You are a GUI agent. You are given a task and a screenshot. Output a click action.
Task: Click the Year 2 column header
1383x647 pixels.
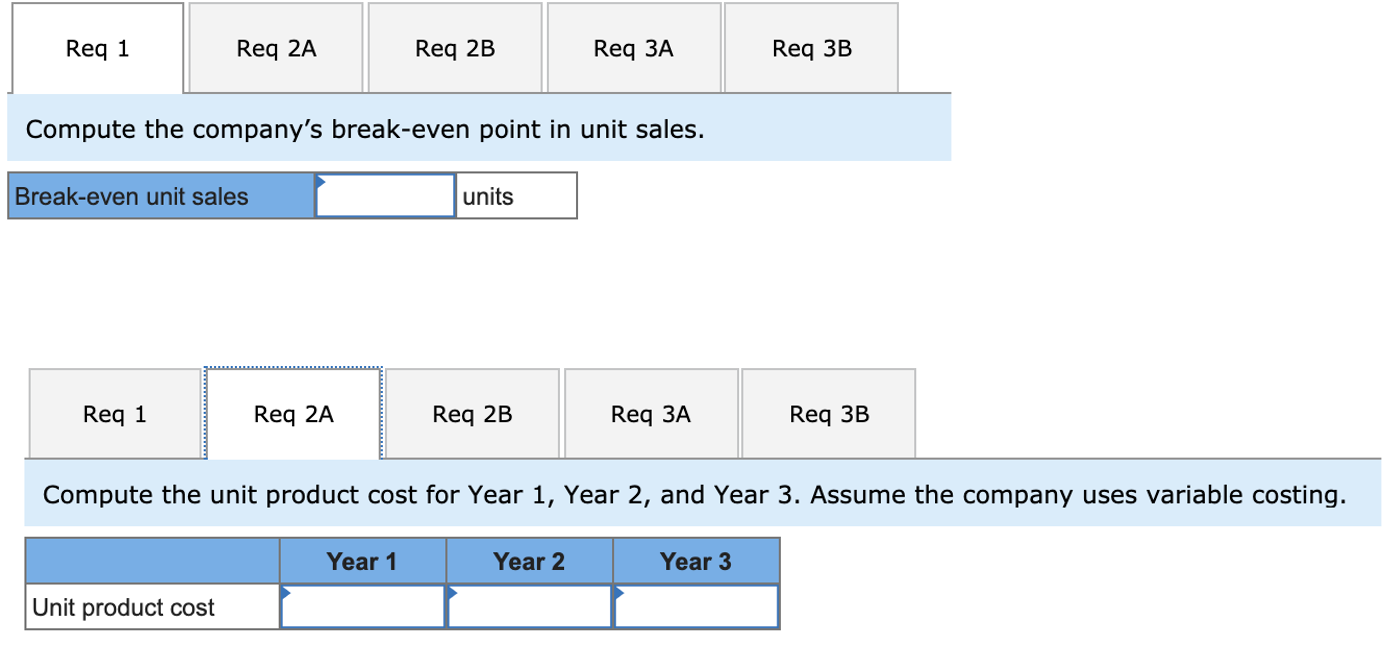[529, 561]
